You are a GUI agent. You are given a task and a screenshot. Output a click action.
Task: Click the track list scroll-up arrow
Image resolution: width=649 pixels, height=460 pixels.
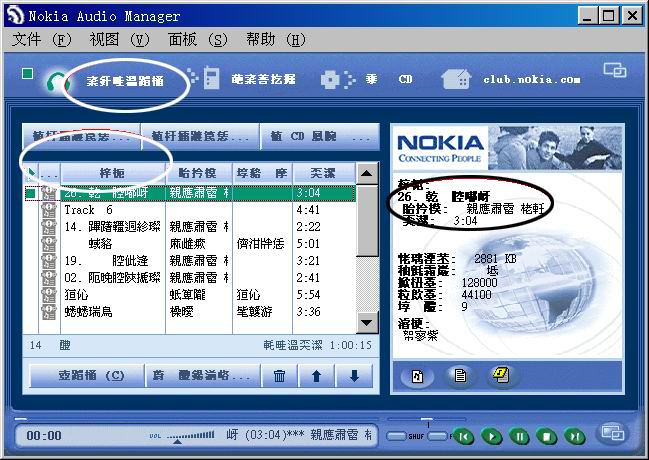click(x=367, y=173)
